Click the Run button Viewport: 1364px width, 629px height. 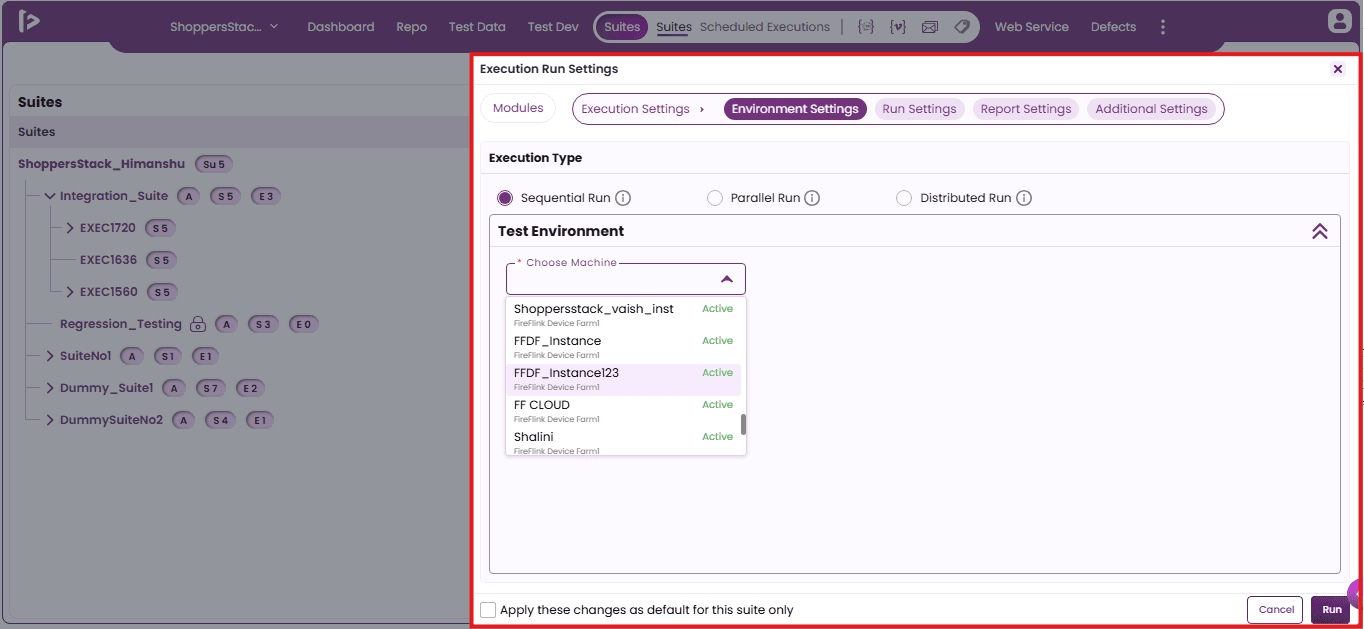[x=1331, y=610]
